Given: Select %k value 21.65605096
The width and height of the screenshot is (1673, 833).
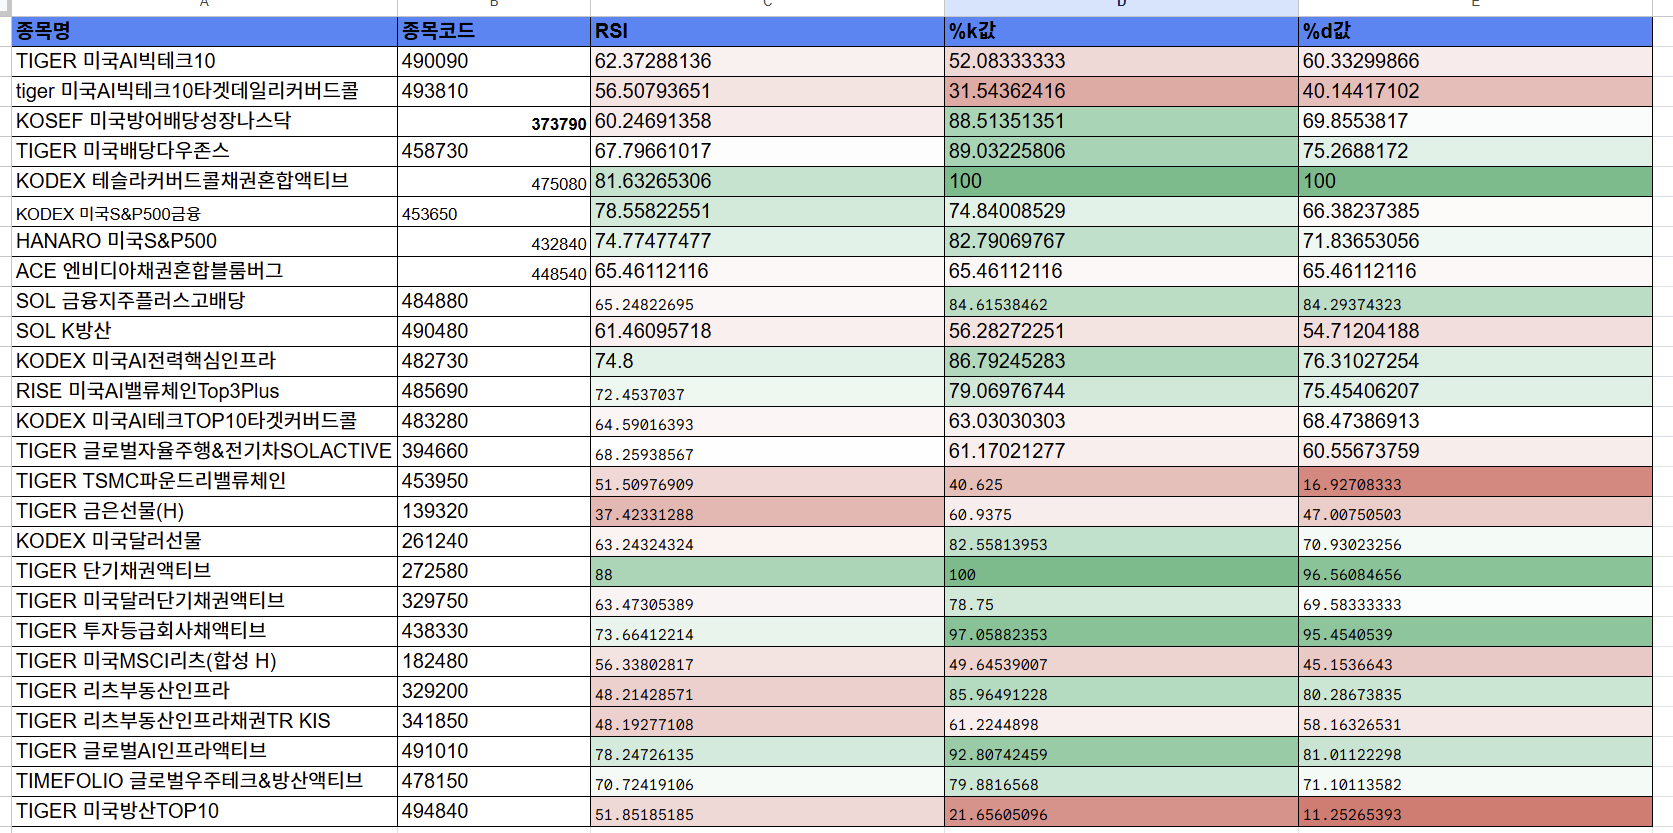Looking at the screenshot, I should point(1121,811).
